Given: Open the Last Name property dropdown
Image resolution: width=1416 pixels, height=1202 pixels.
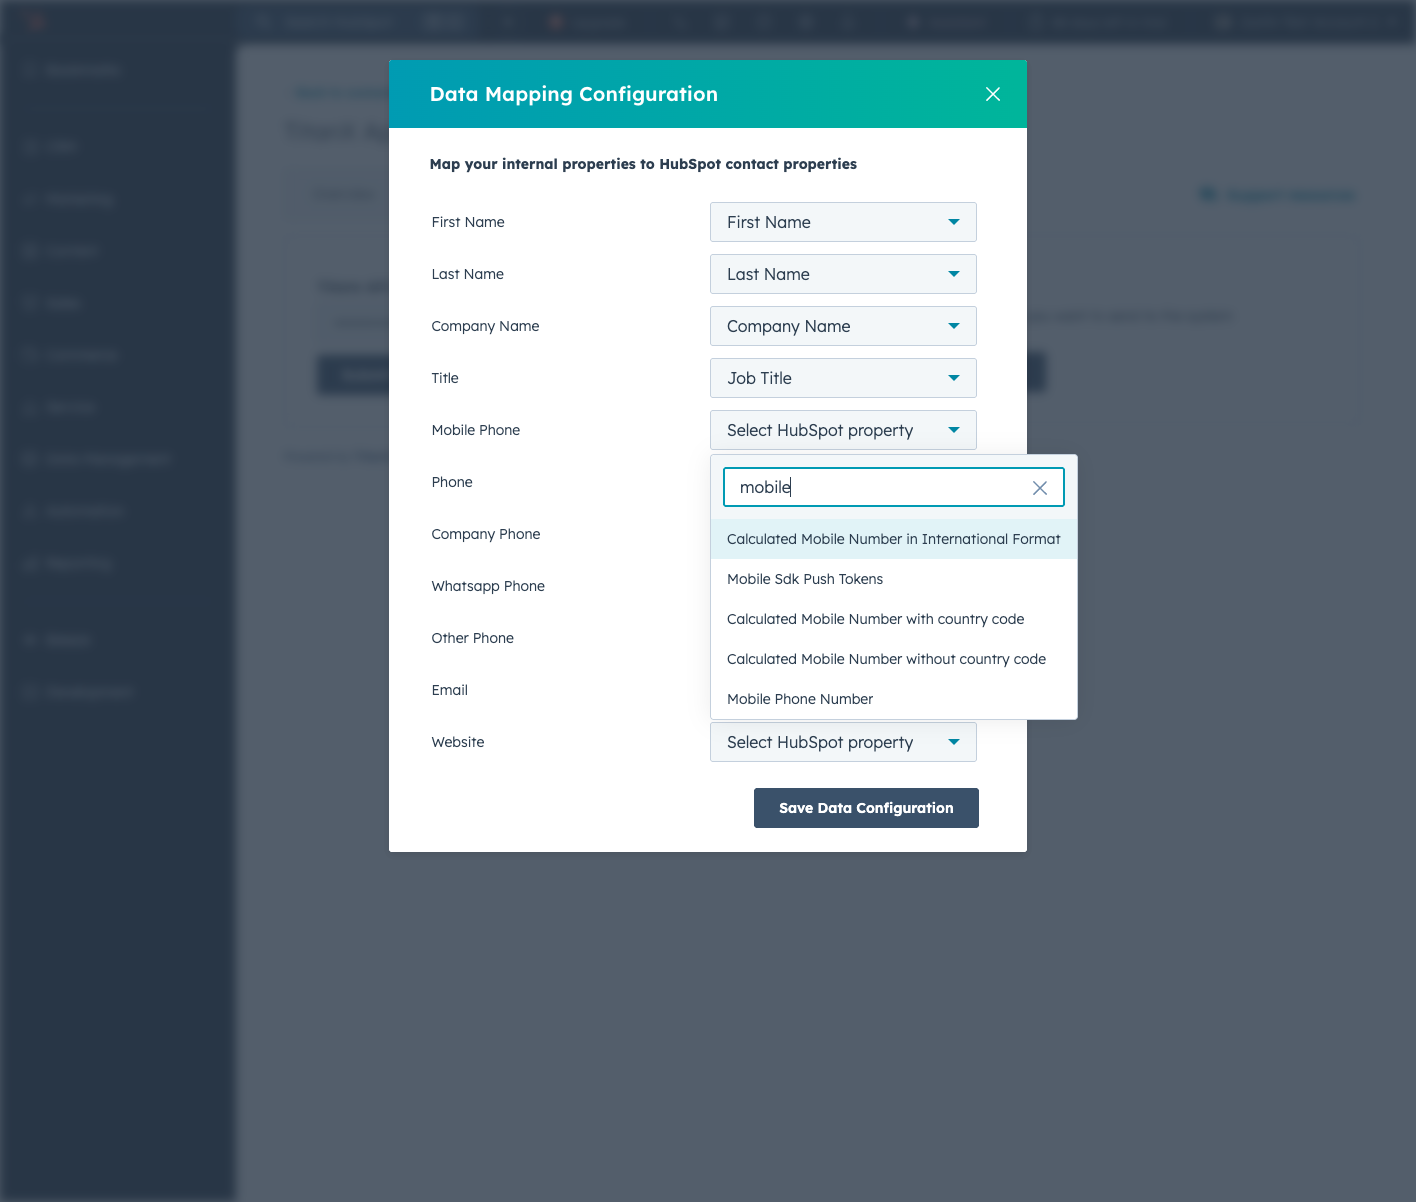Looking at the screenshot, I should coord(843,274).
